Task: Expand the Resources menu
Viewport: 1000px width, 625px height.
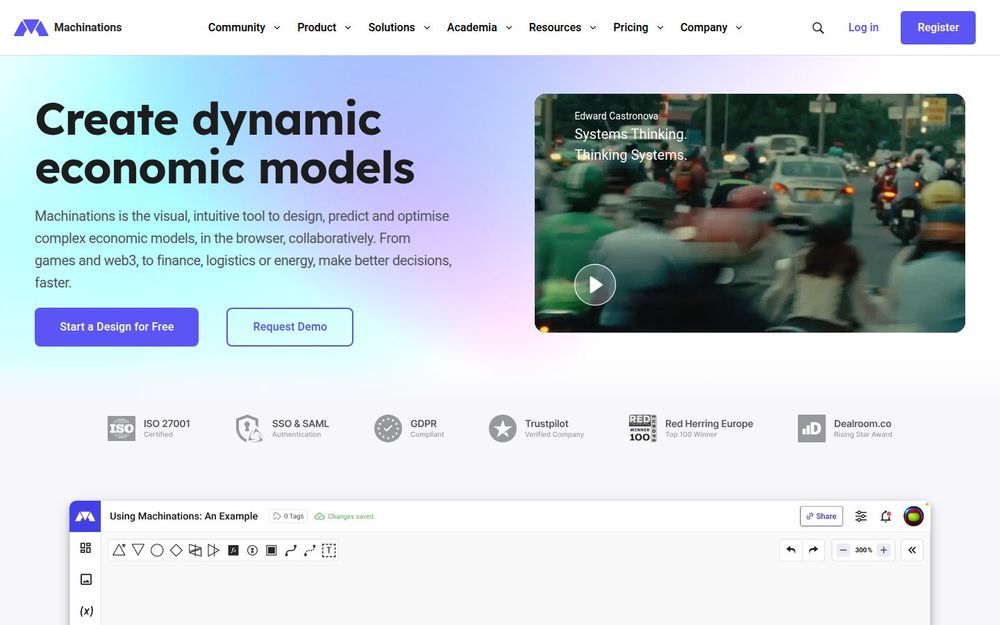Action: (x=562, y=27)
